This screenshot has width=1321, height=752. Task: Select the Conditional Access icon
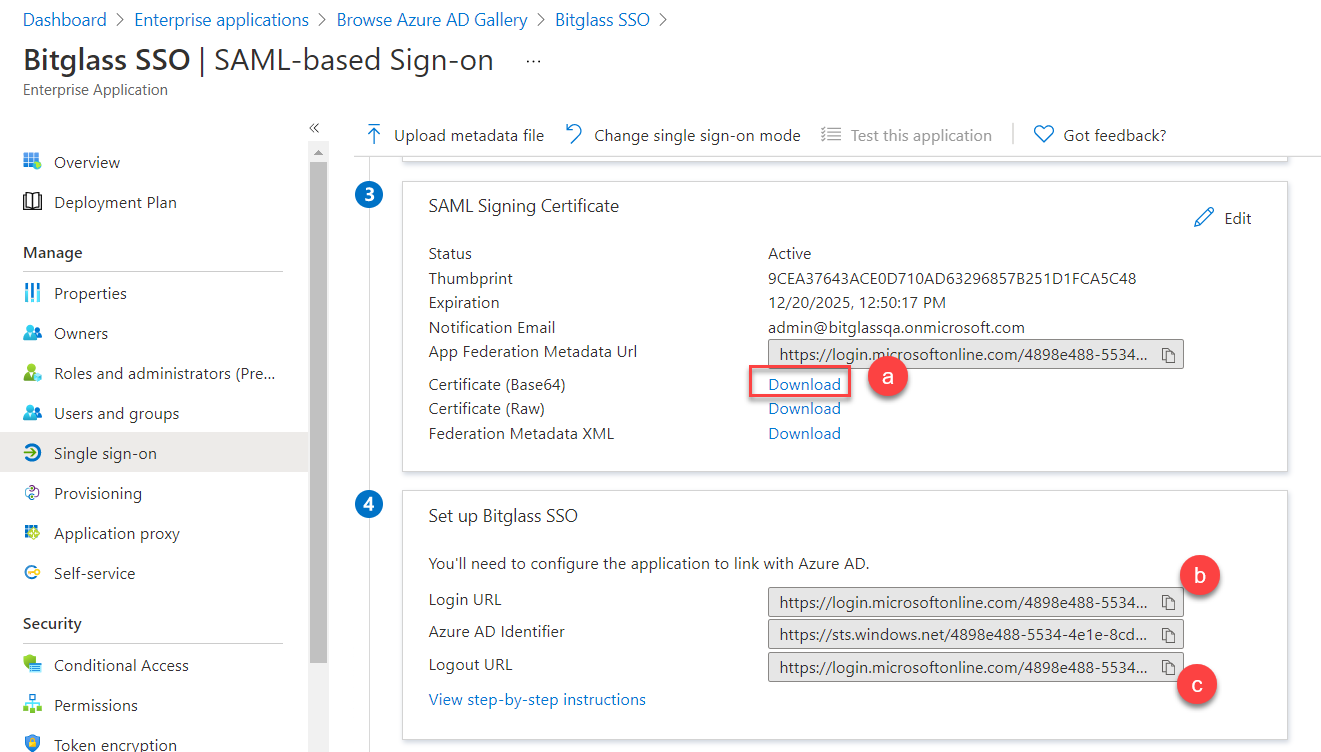tap(33, 664)
